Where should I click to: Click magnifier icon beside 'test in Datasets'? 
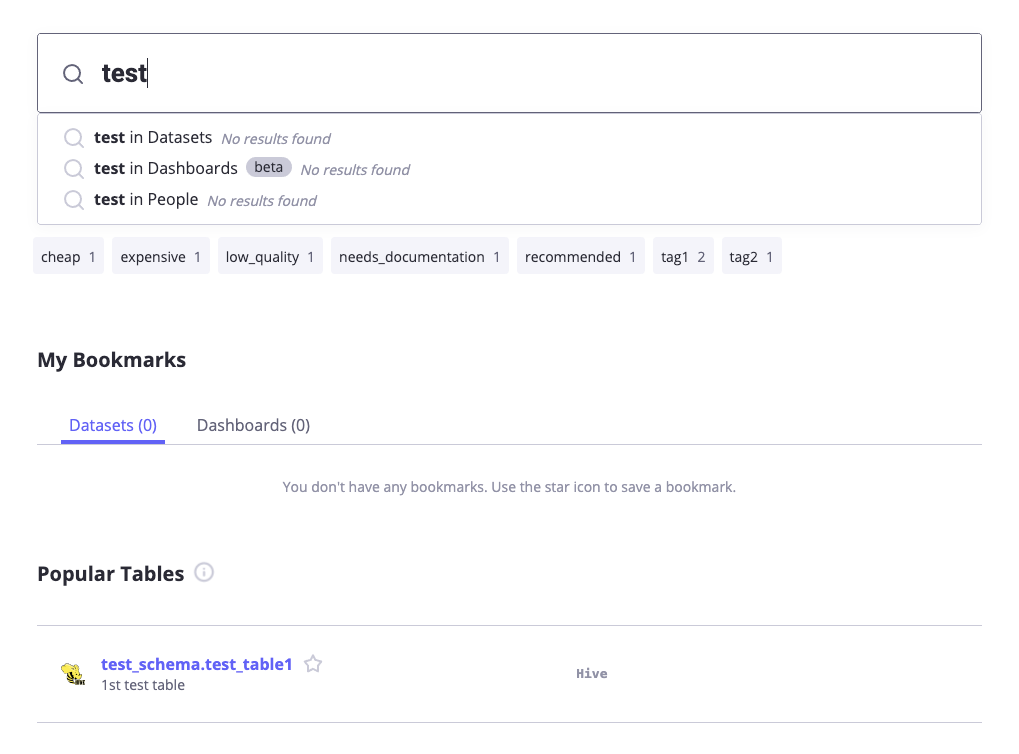pyautogui.click(x=74, y=138)
